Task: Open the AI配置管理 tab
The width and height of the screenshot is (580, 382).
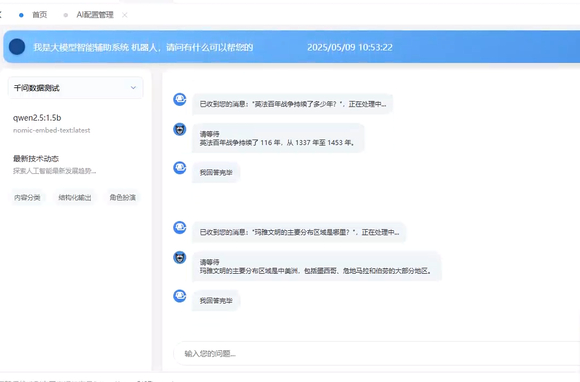Action: click(95, 15)
